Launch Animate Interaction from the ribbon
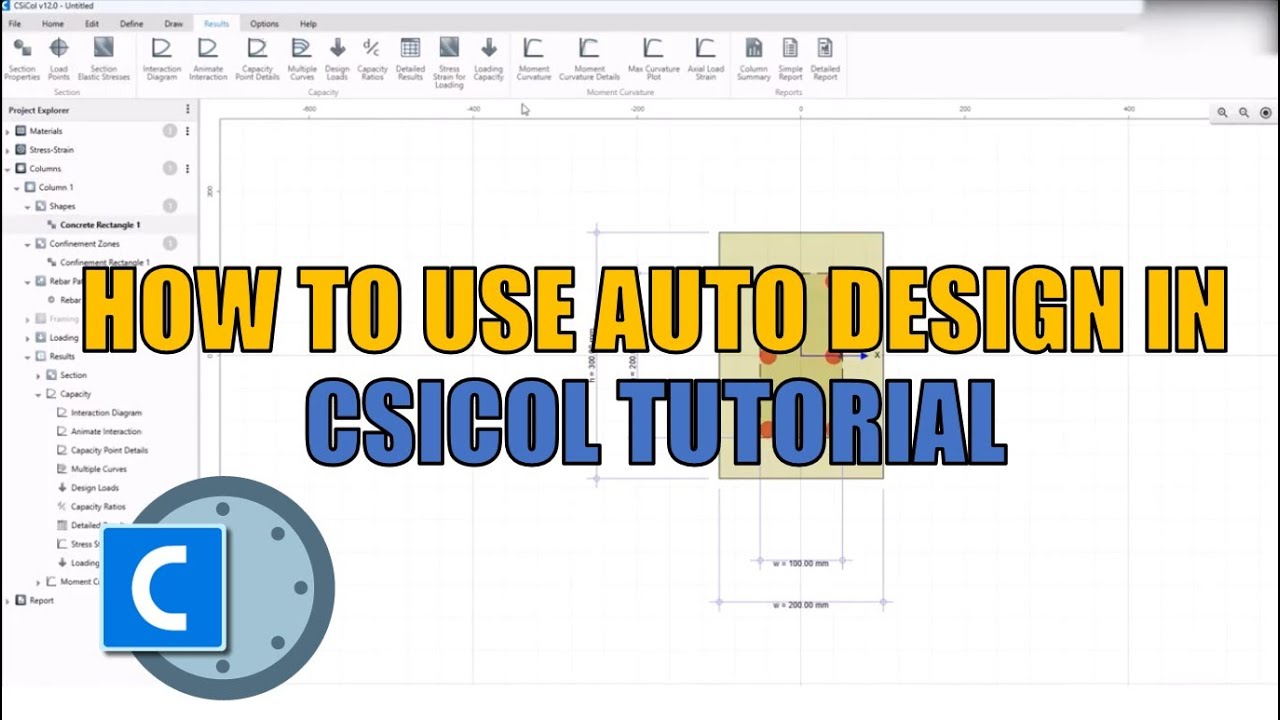 coord(208,59)
